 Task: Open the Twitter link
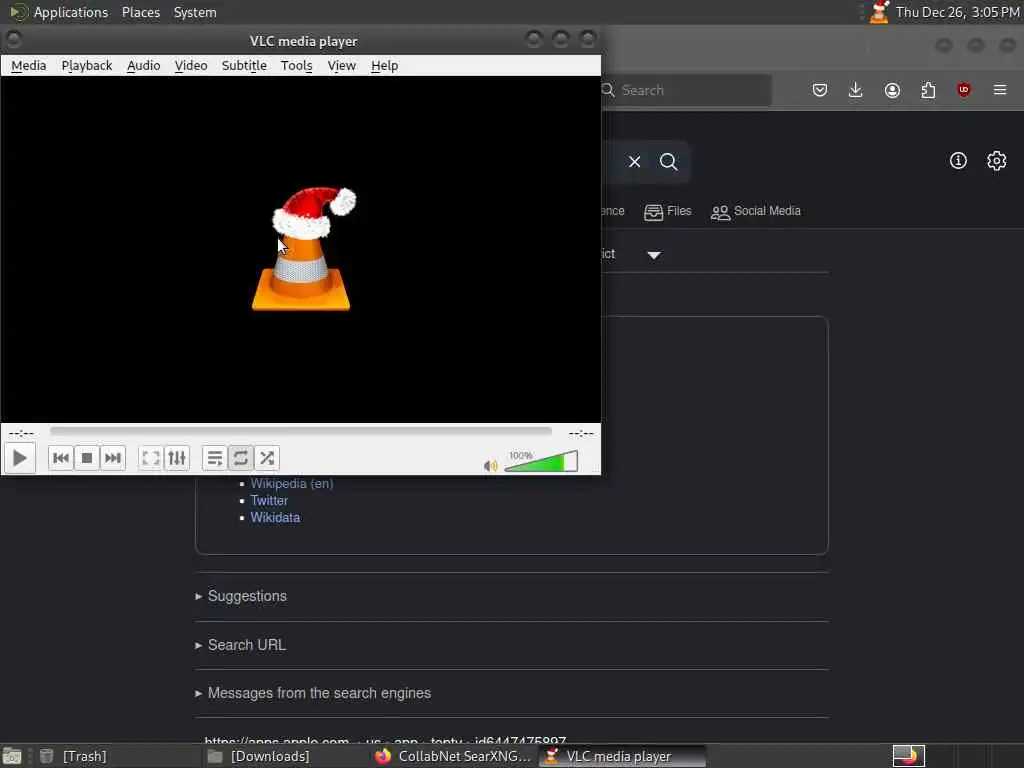tap(269, 500)
